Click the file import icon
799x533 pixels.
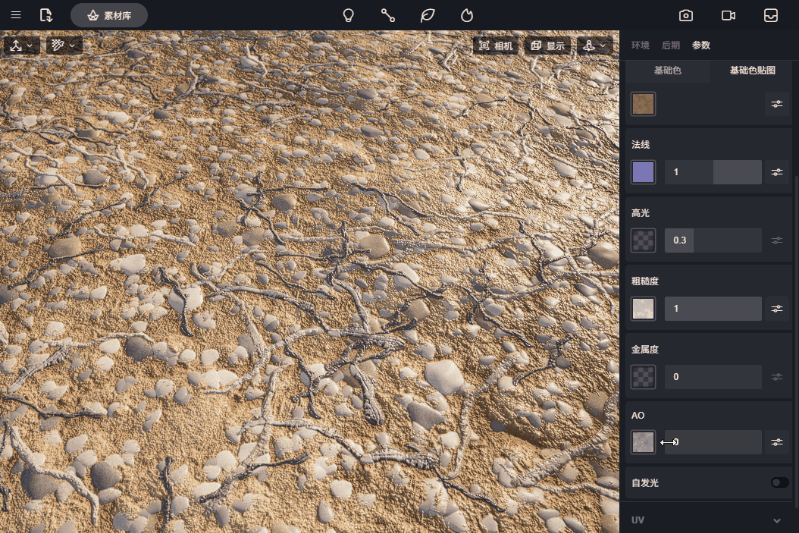45,15
